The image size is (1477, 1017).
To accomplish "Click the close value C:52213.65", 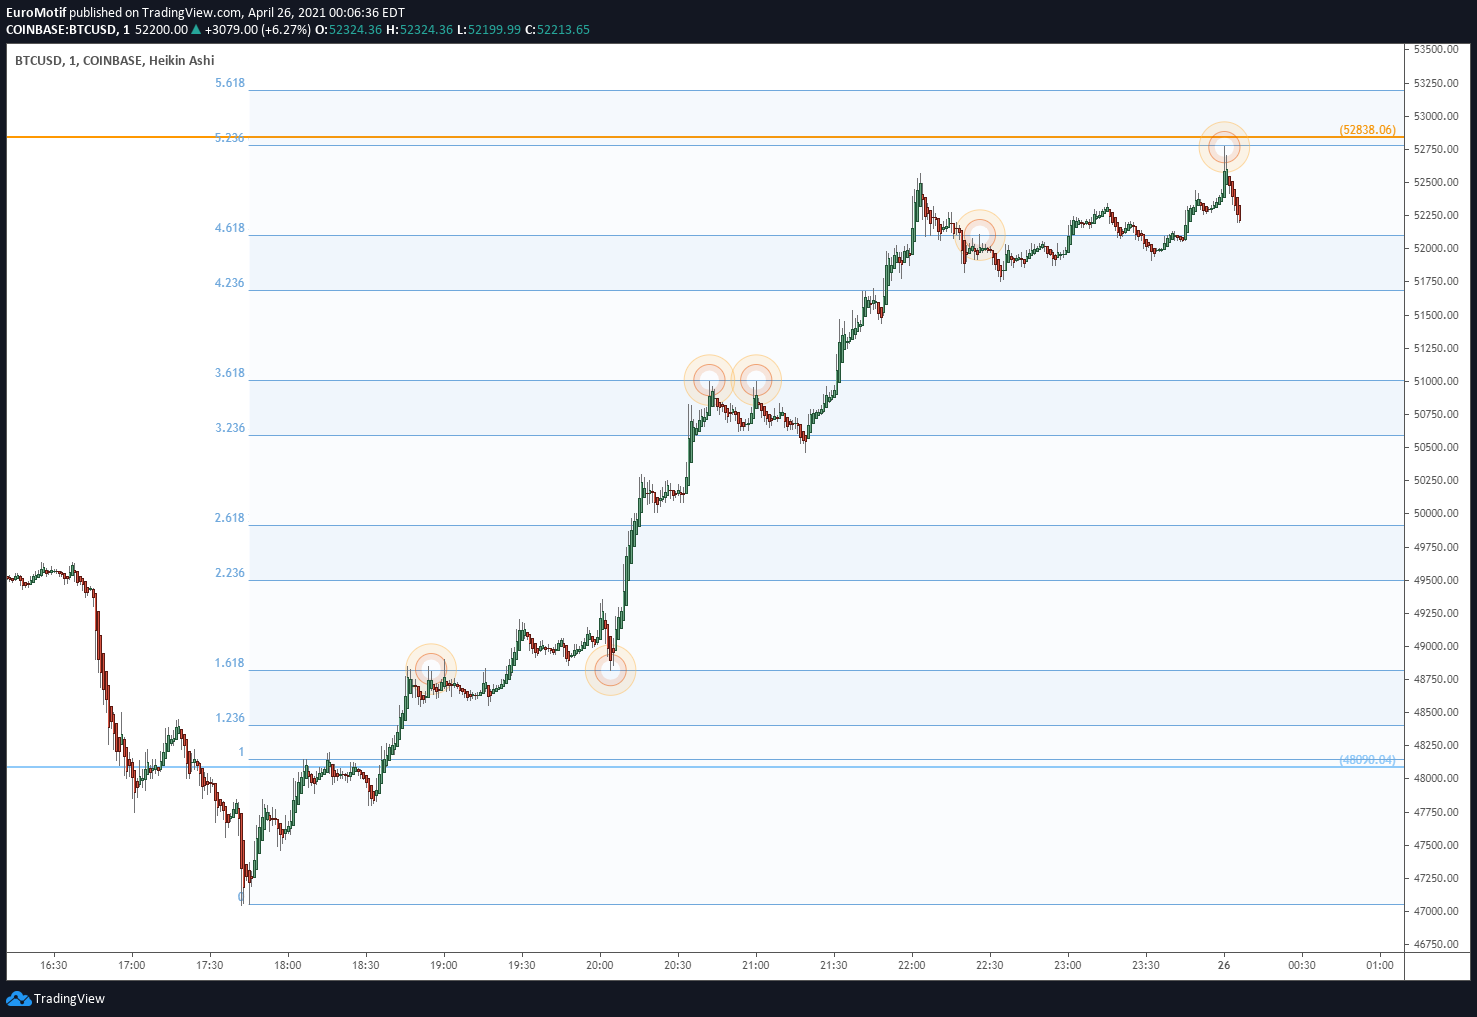I will point(556,29).
